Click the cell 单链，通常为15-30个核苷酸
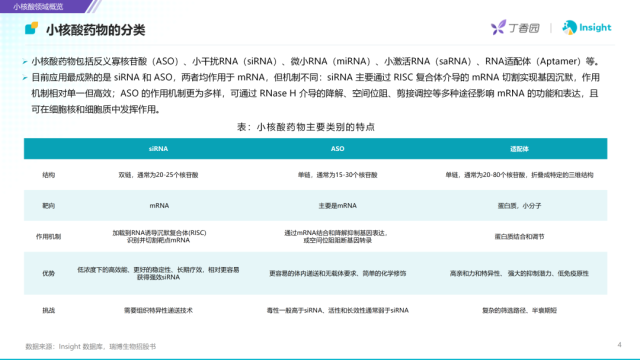The width and height of the screenshot is (640, 360). click(x=338, y=175)
